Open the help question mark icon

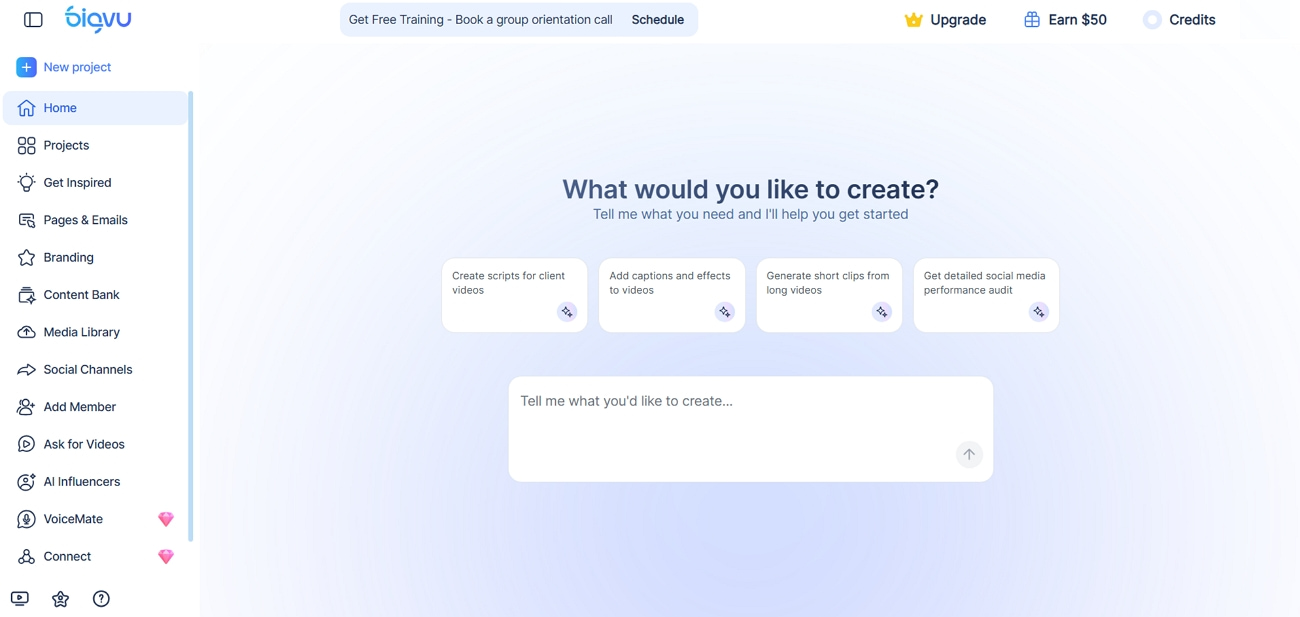pyautogui.click(x=101, y=599)
